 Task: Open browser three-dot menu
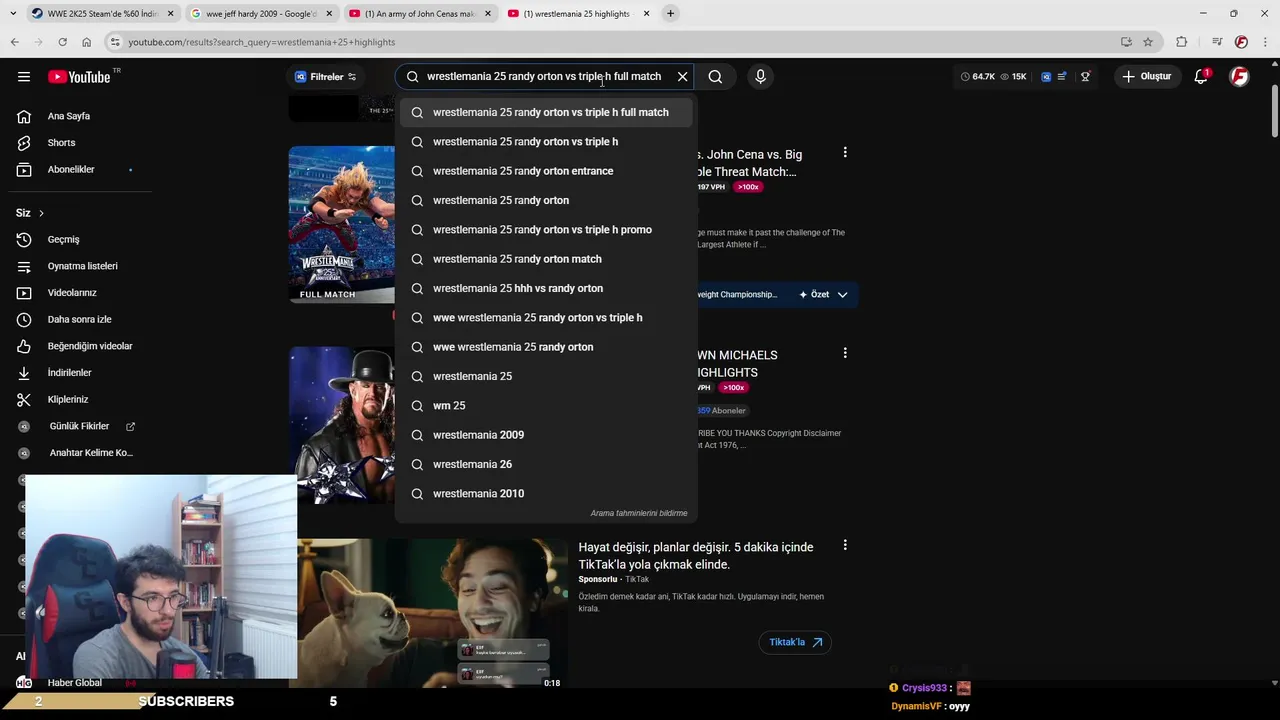(1265, 42)
